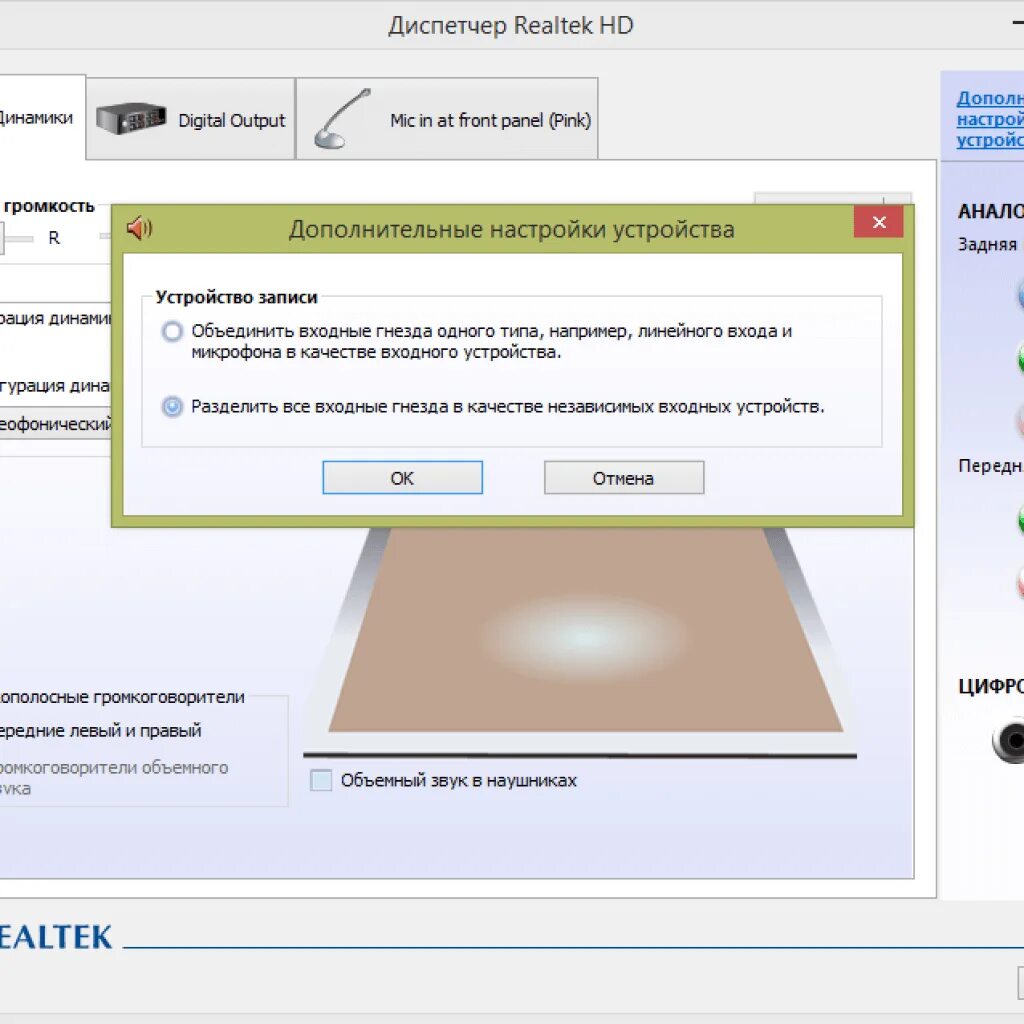Click the Digital Output receiver icon
This screenshot has height=1024, width=1024.
131,119
